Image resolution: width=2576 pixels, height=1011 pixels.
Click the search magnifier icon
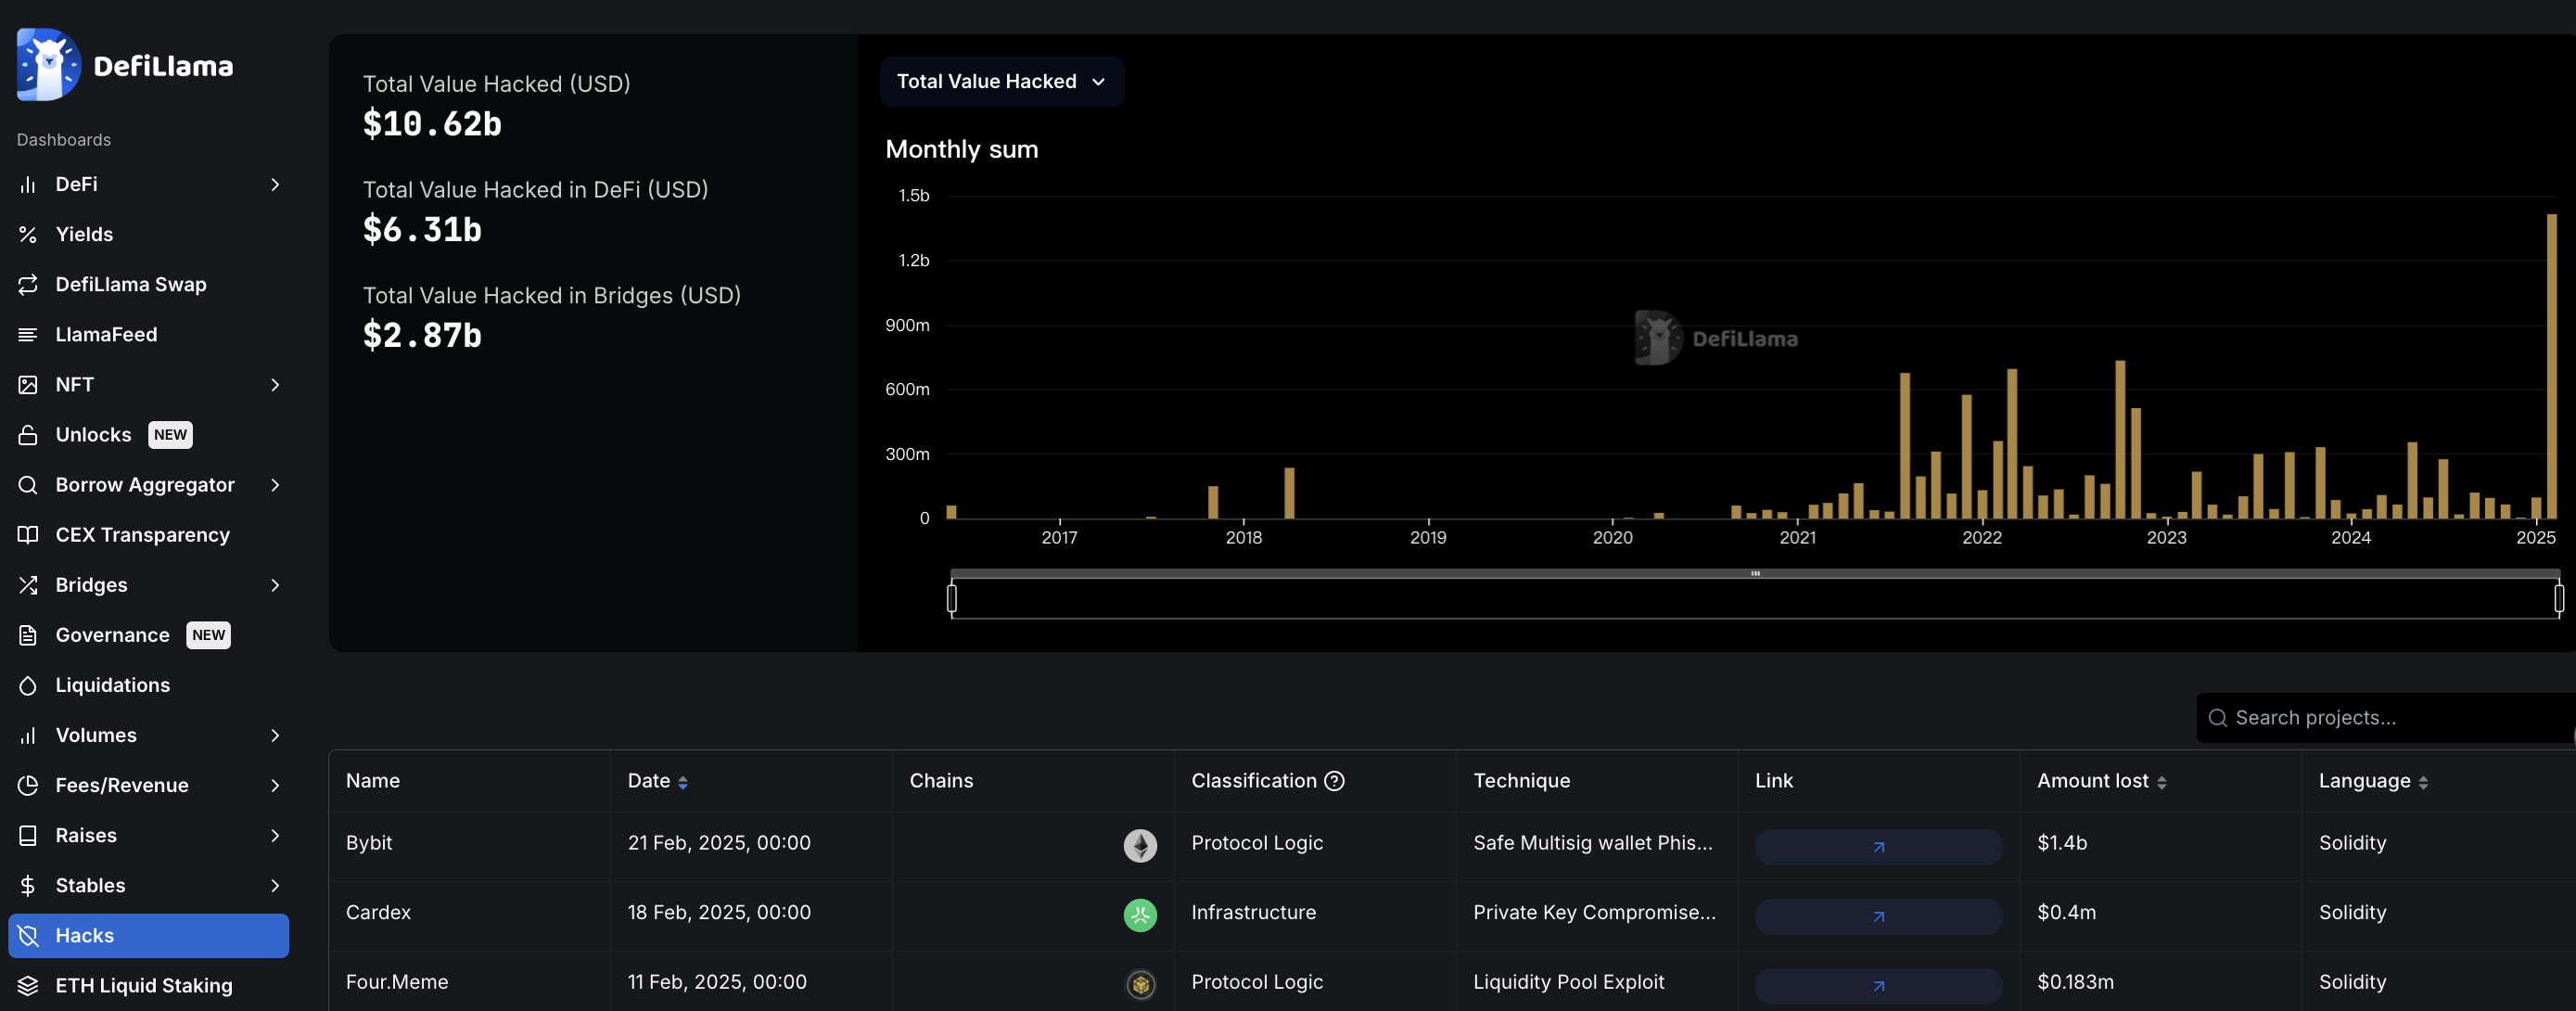(x=2217, y=718)
